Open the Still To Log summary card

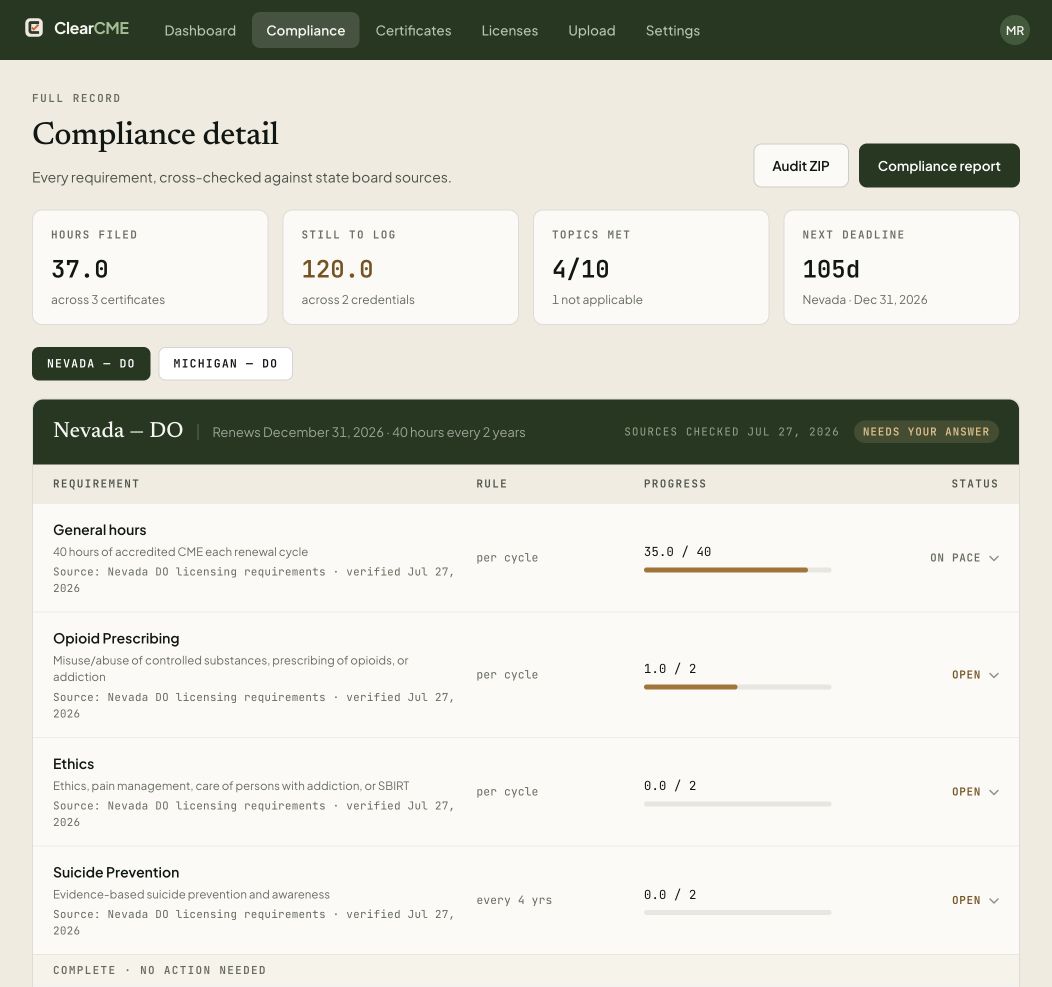pos(401,267)
